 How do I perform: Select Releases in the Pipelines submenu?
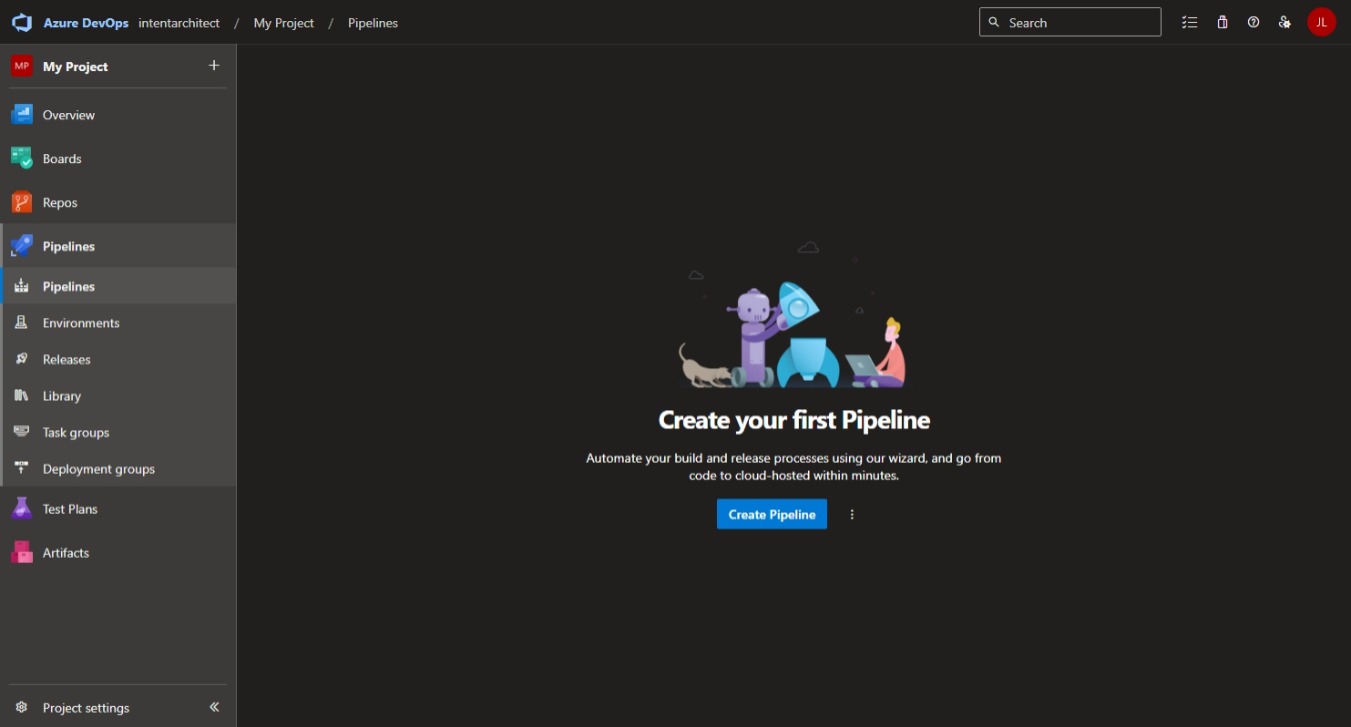pos(66,360)
